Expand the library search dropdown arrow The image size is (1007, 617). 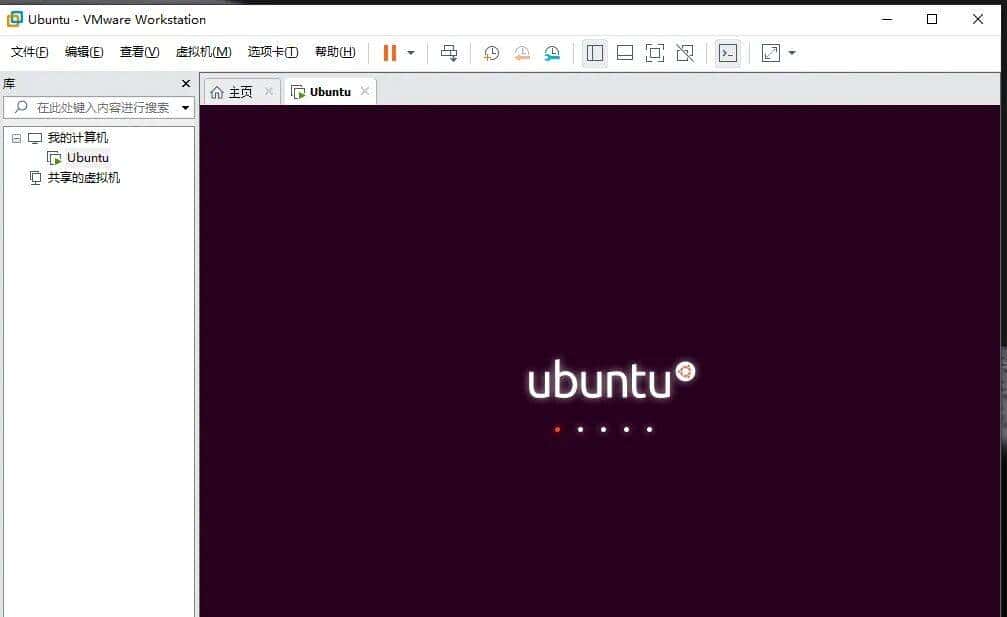(186, 107)
